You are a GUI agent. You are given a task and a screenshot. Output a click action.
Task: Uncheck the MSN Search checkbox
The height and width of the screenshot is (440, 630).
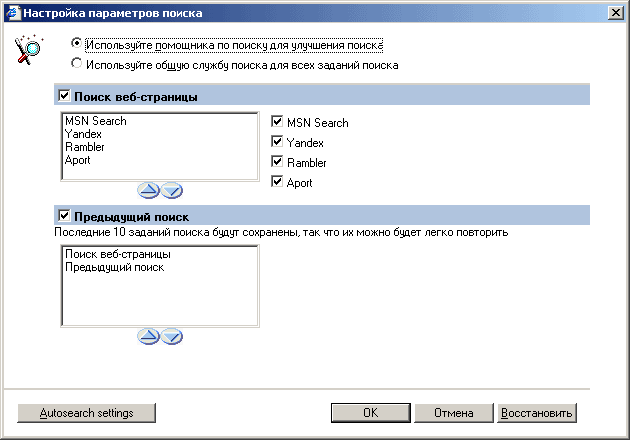(277, 121)
